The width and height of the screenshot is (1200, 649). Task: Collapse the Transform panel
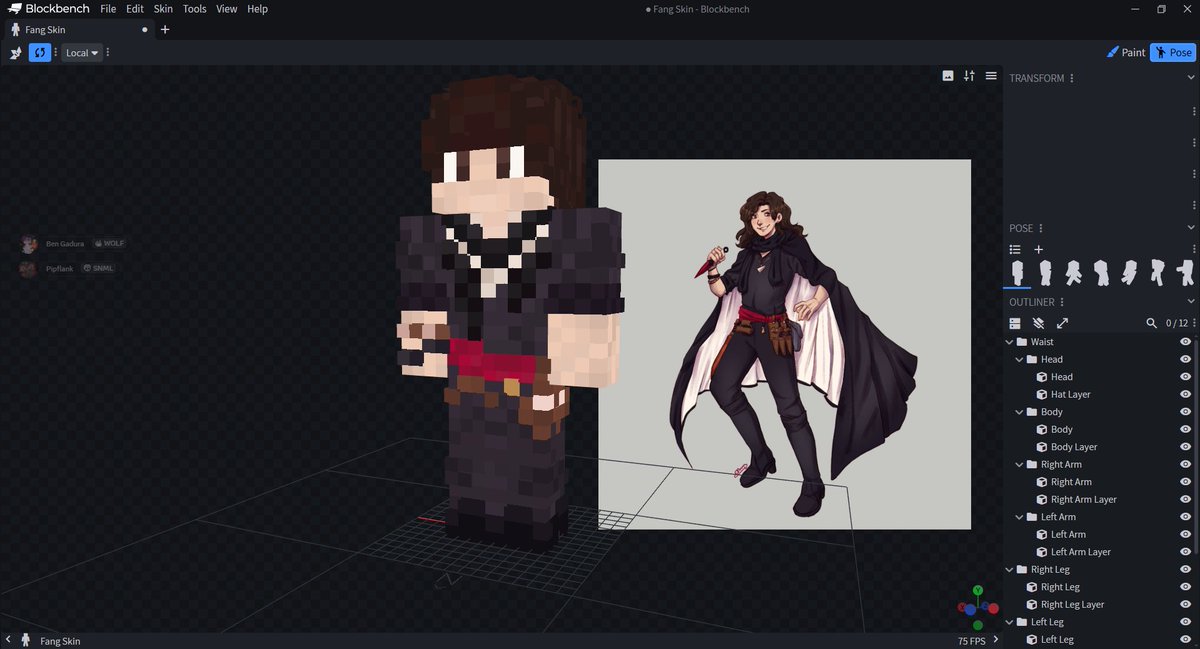pyautogui.click(x=1190, y=78)
